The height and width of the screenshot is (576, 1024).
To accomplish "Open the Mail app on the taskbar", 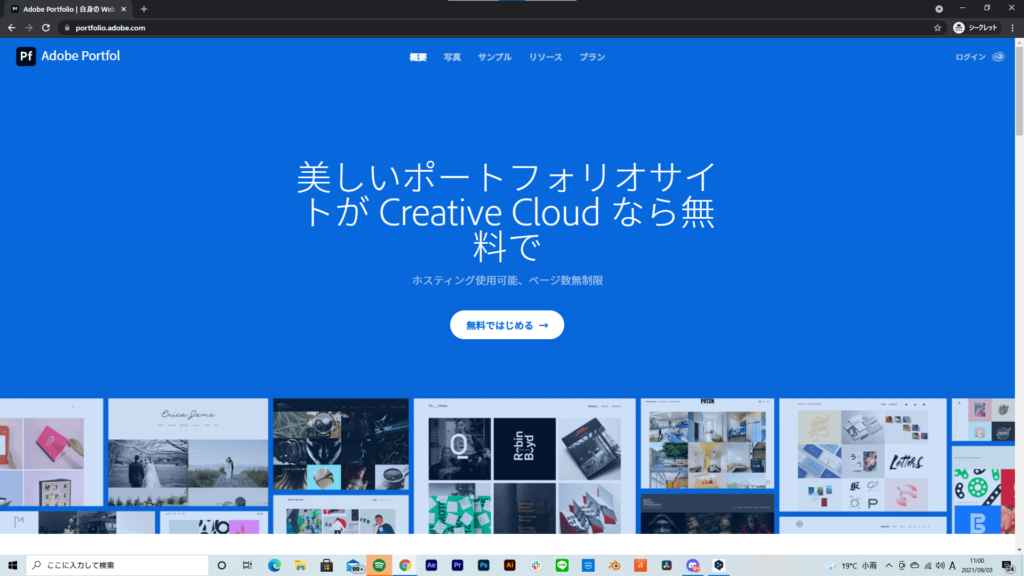I will tap(353, 566).
